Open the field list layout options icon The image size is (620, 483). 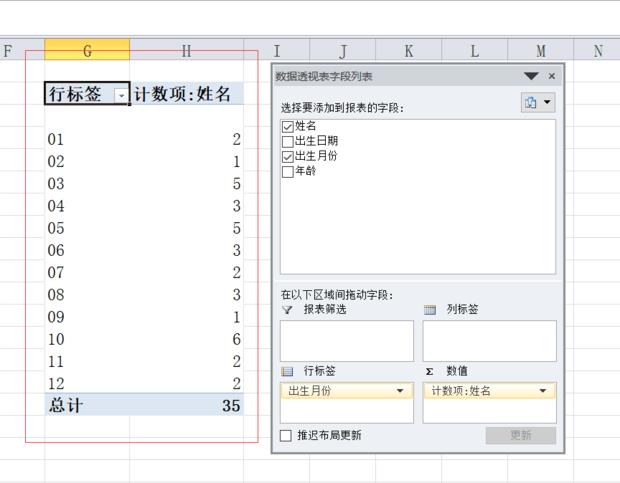pos(537,103)
